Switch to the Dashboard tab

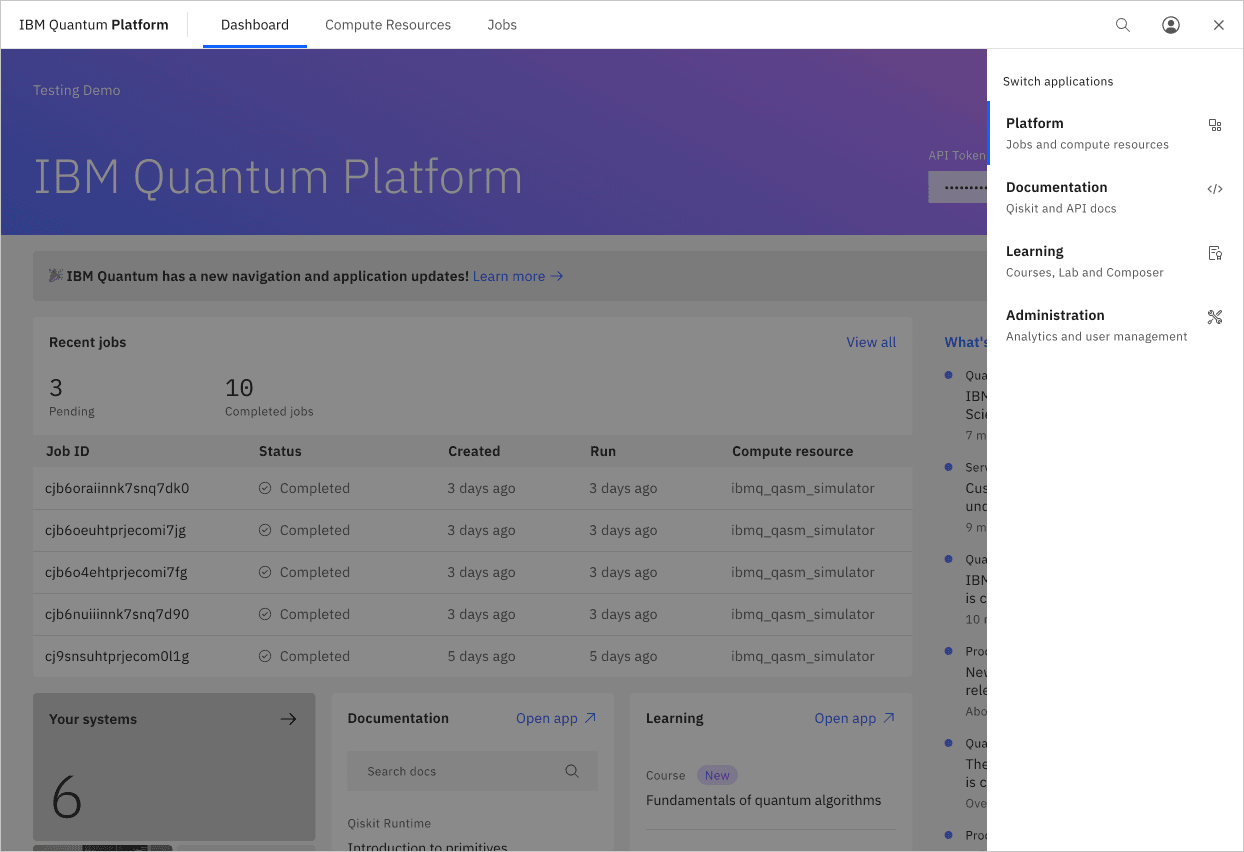(x=255, y=25)
